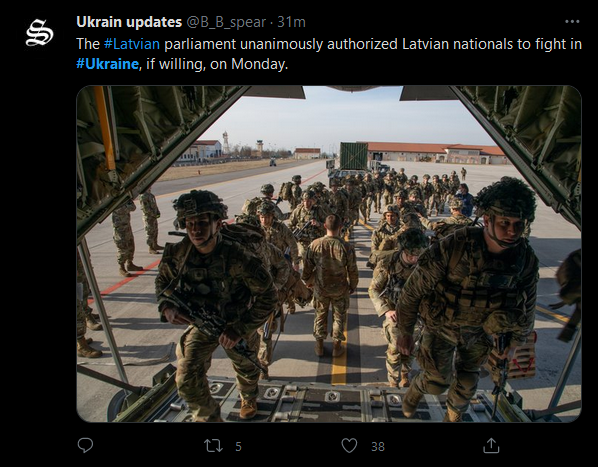This screenshot has height=467, width=598.
Task: Click the word 'The' starting the tweet
Action: click(88, 44)
